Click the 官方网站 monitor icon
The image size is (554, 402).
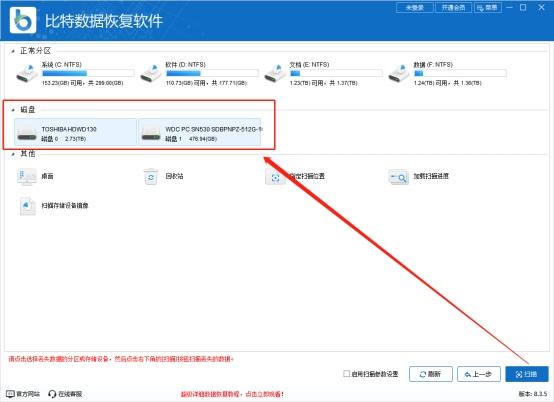click(x=11, y=394)
